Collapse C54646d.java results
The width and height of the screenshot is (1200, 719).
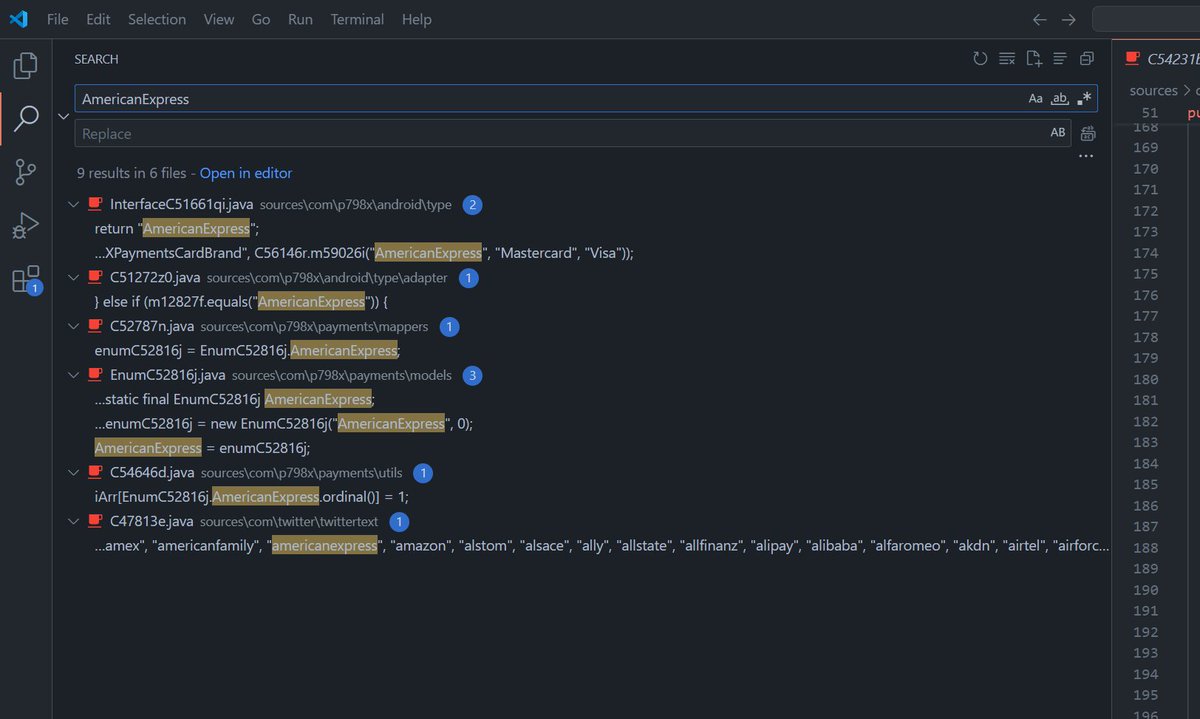pos(73,472)
